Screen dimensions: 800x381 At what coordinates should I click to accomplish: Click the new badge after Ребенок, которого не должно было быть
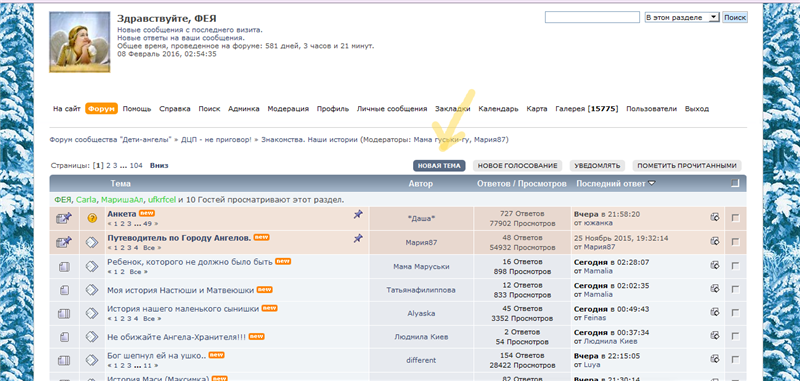click(x=283, y=261)
